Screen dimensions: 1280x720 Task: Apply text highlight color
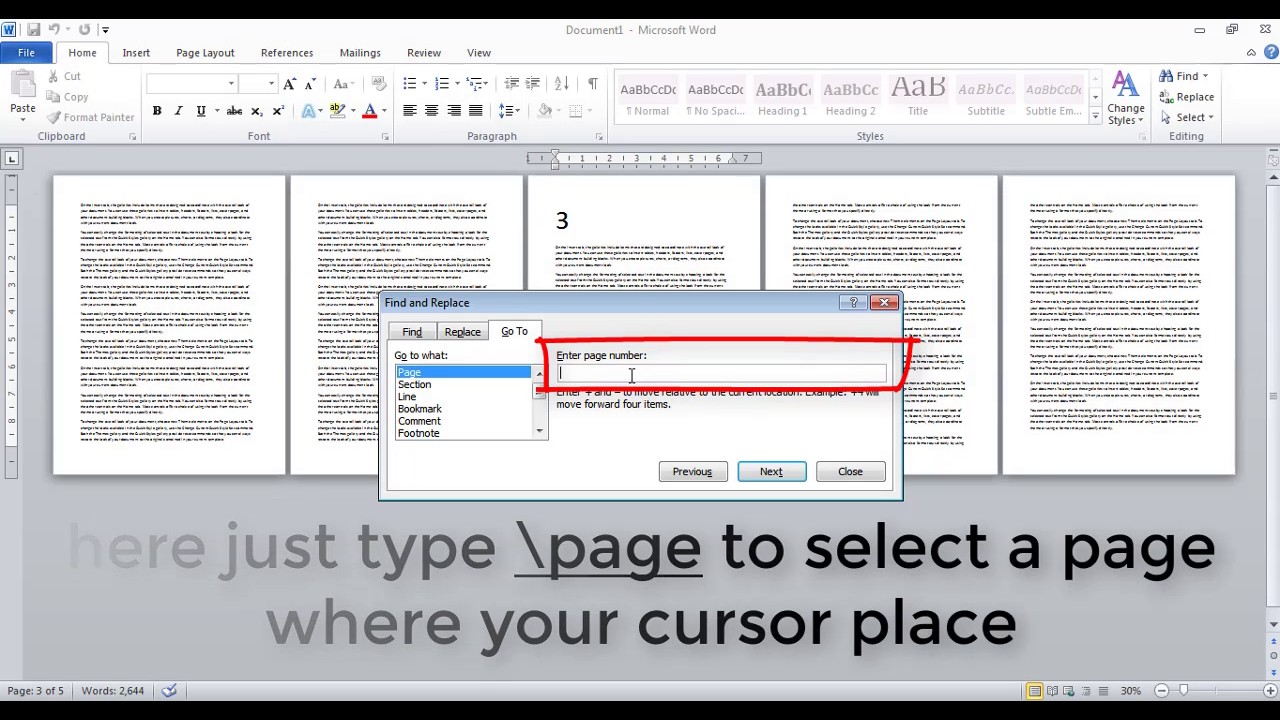click(x=338, y=111)
